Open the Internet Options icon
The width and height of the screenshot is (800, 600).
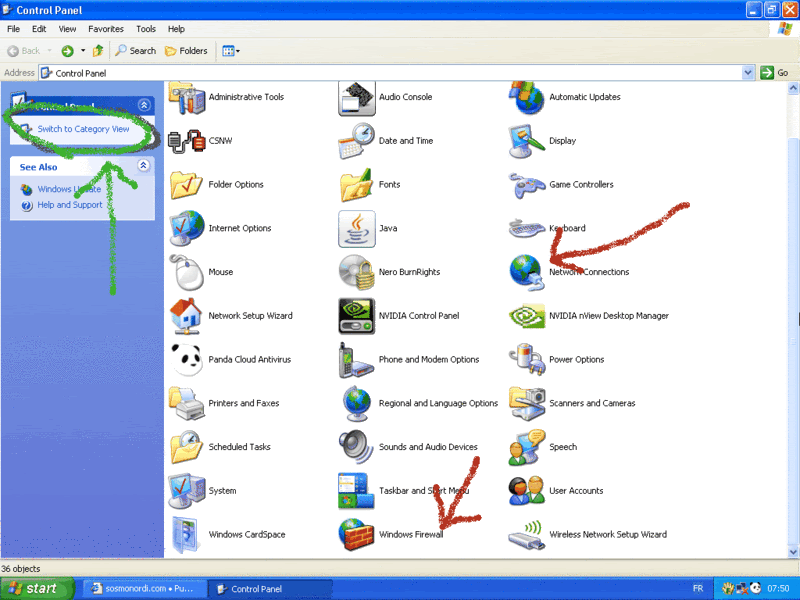187,228
